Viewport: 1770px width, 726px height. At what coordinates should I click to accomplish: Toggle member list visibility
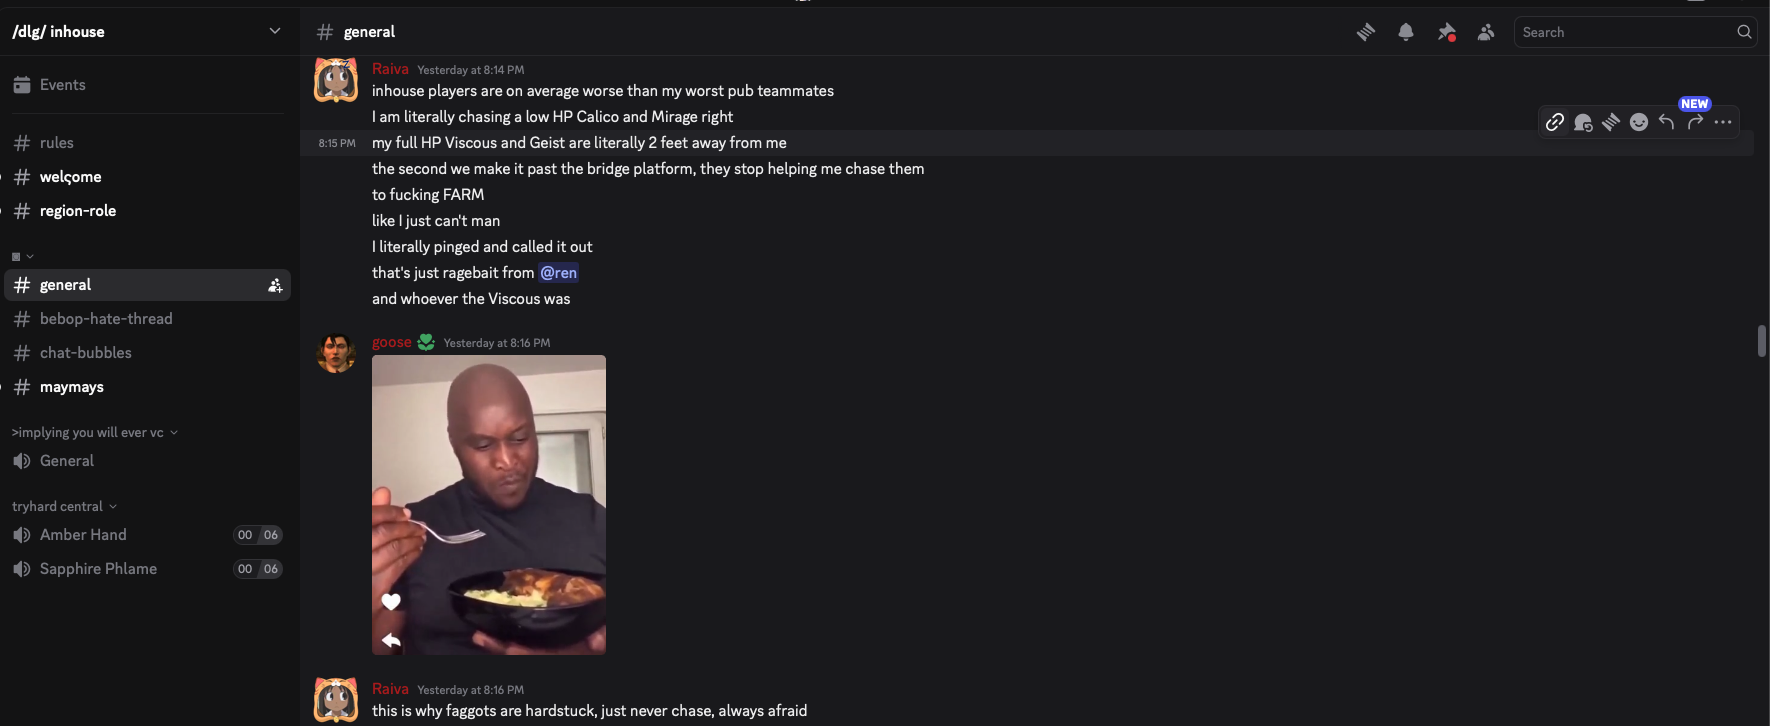1486,32
